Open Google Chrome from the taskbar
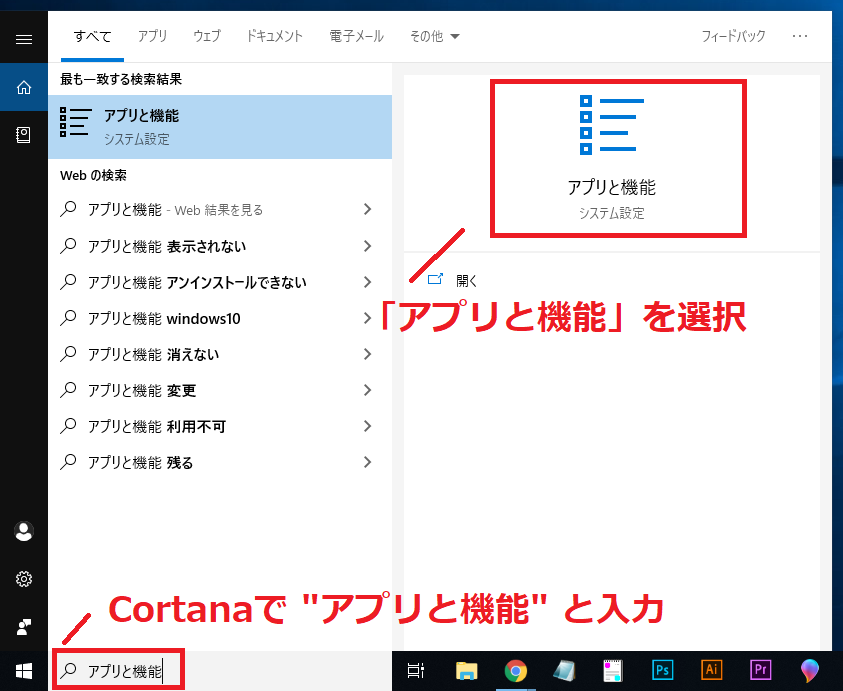Screen dimensions: 843x691 click(516, 671)
